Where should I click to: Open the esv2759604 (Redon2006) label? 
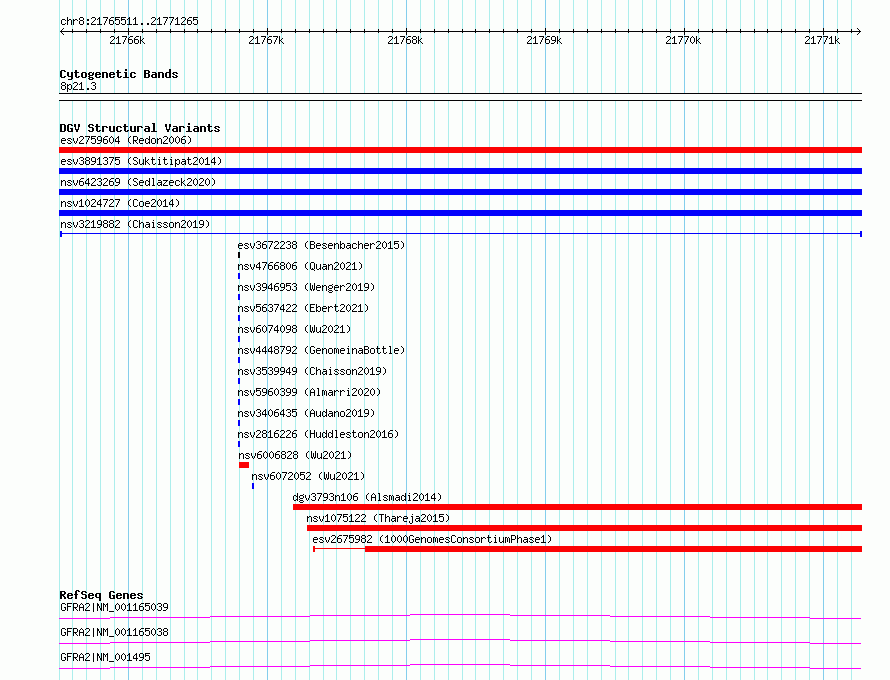pyautogui.click(x=126, y=140)
